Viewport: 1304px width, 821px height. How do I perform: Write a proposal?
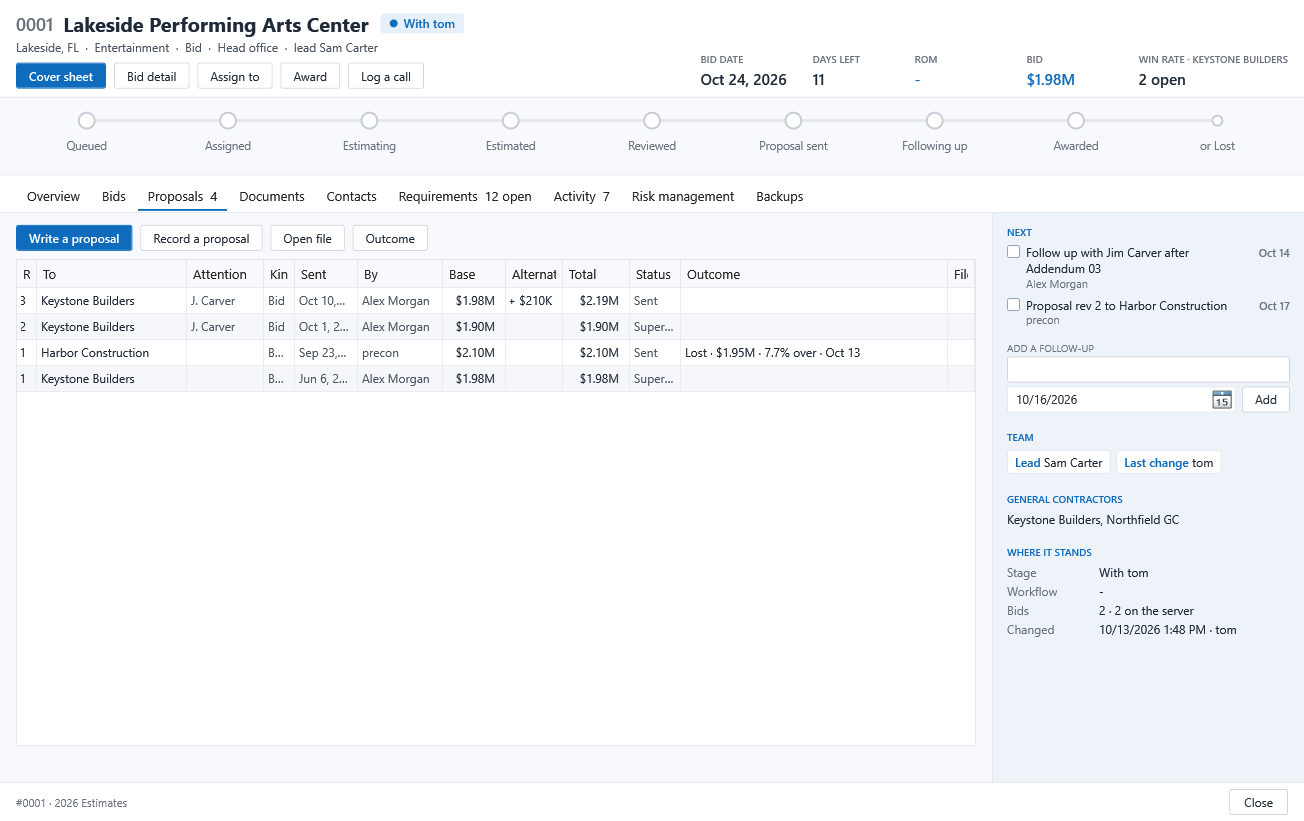(74, 239)
